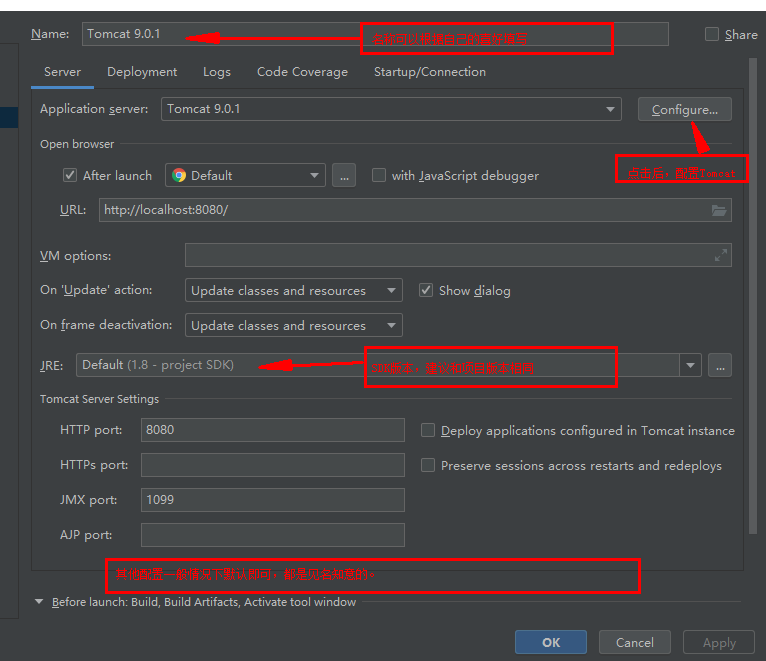Click the Apply button

(719, 642)
